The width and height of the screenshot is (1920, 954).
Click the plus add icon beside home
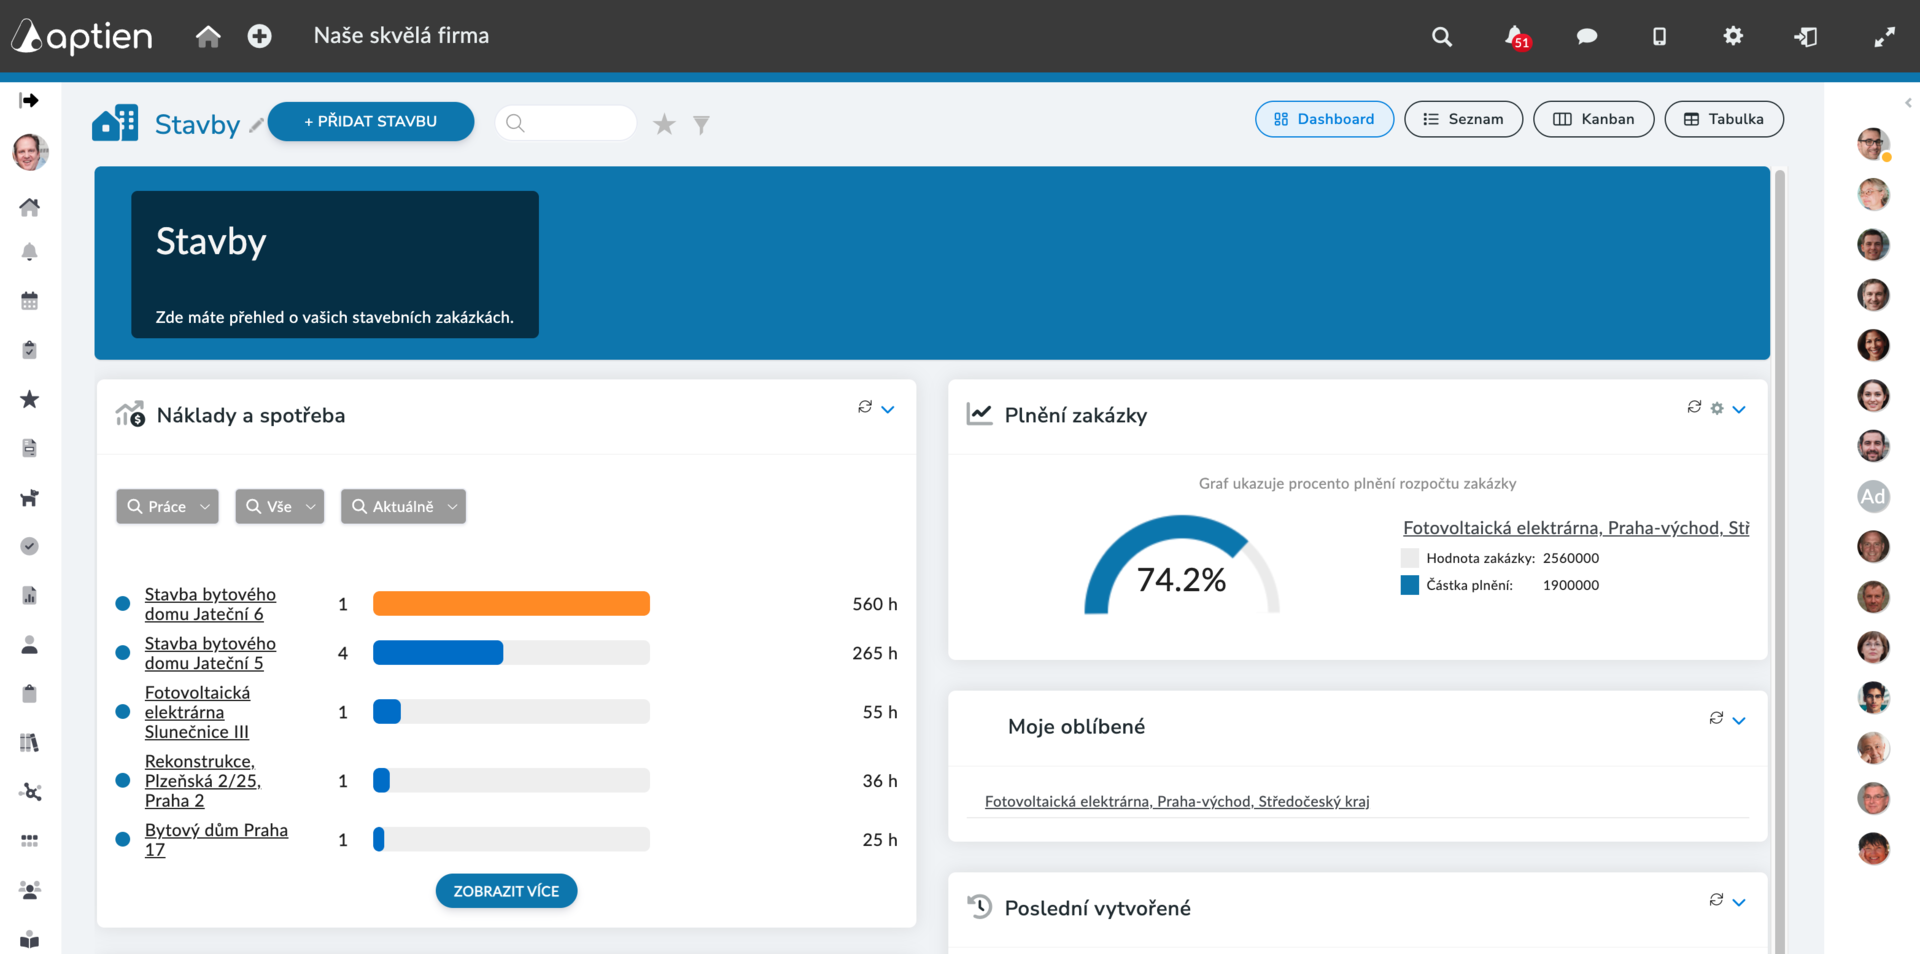(259, 36)
